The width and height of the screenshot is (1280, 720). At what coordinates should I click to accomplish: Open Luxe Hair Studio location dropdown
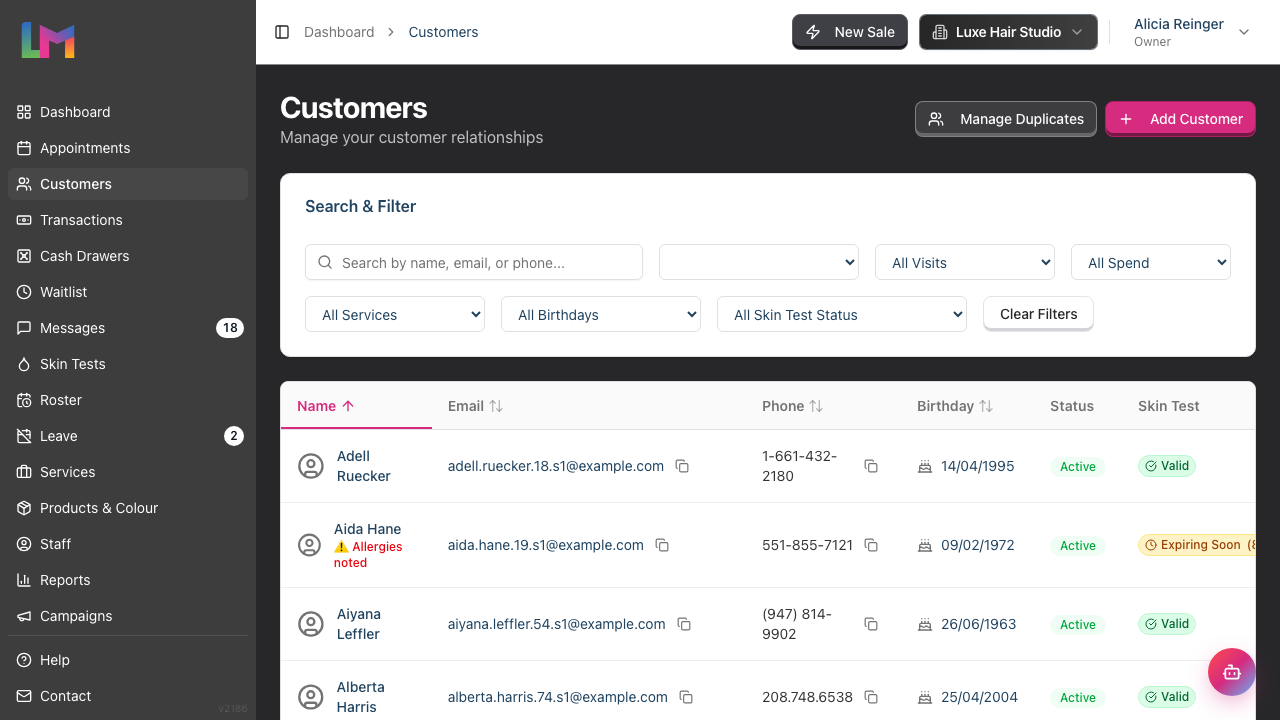1008,32
